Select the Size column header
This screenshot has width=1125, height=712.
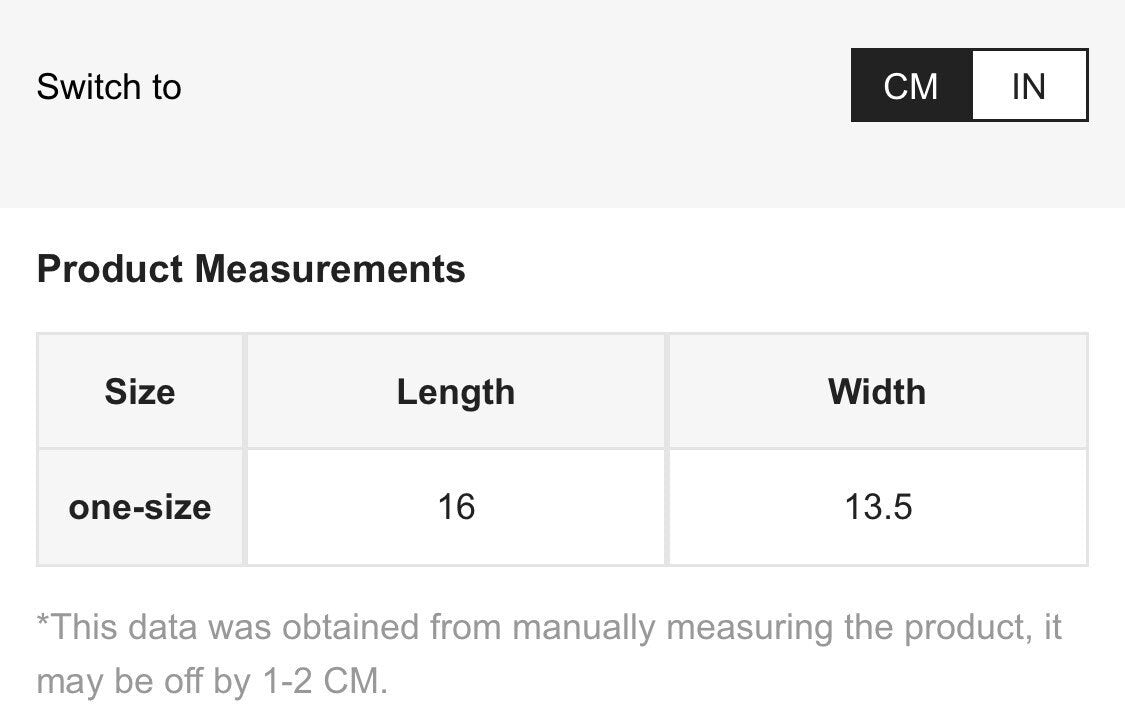pyautogui.click(x=140, y=392)
